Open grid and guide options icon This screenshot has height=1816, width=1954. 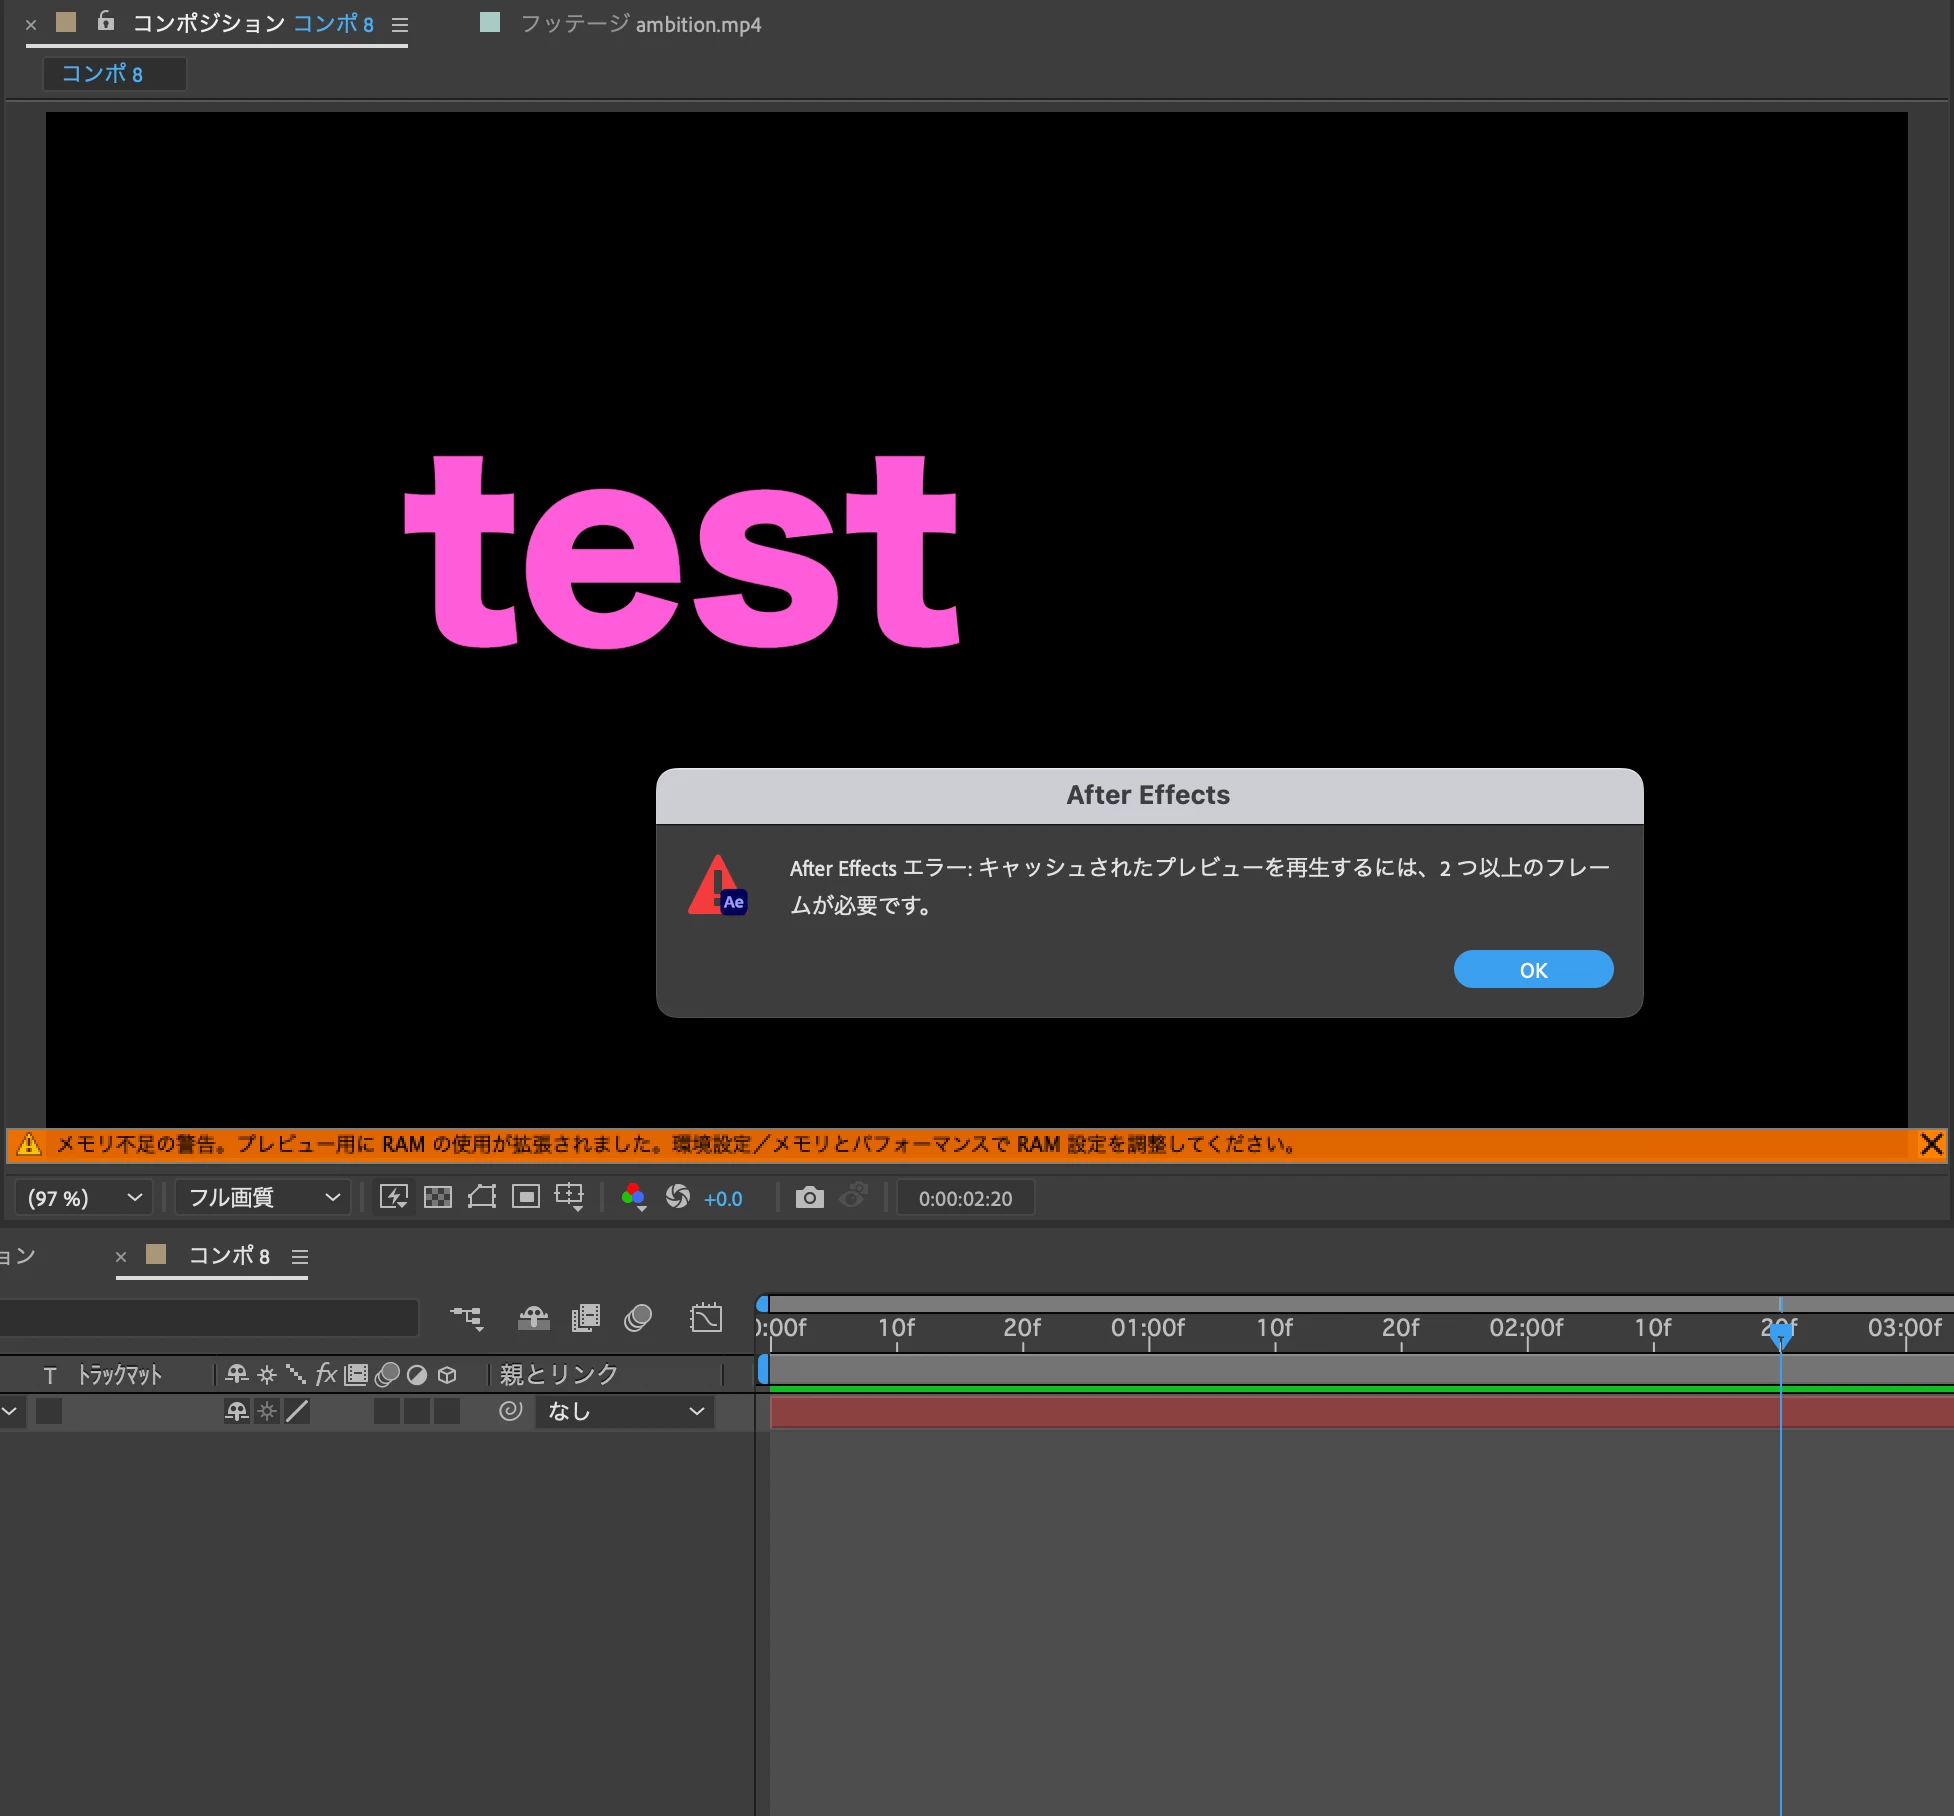(x=569, y=1197)
